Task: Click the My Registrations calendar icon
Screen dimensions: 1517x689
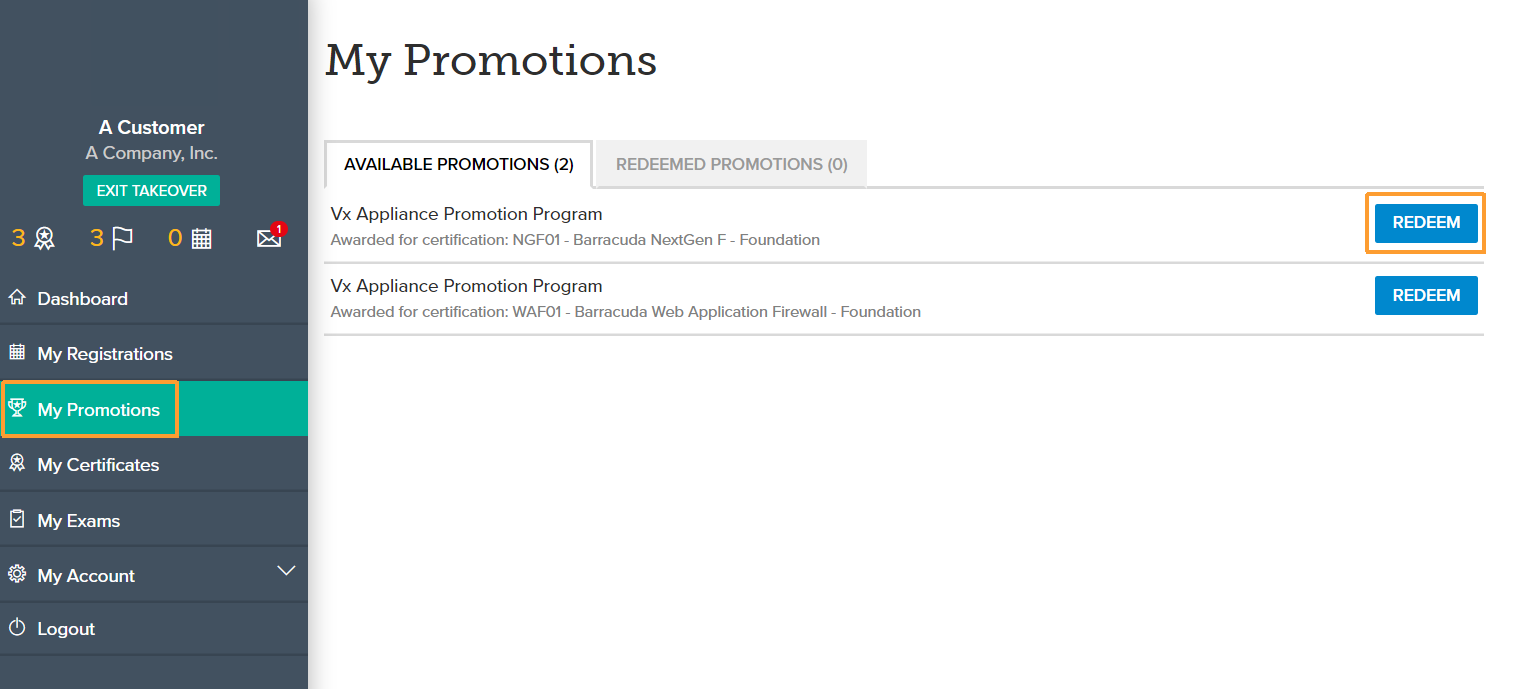Action: point(17,352)
